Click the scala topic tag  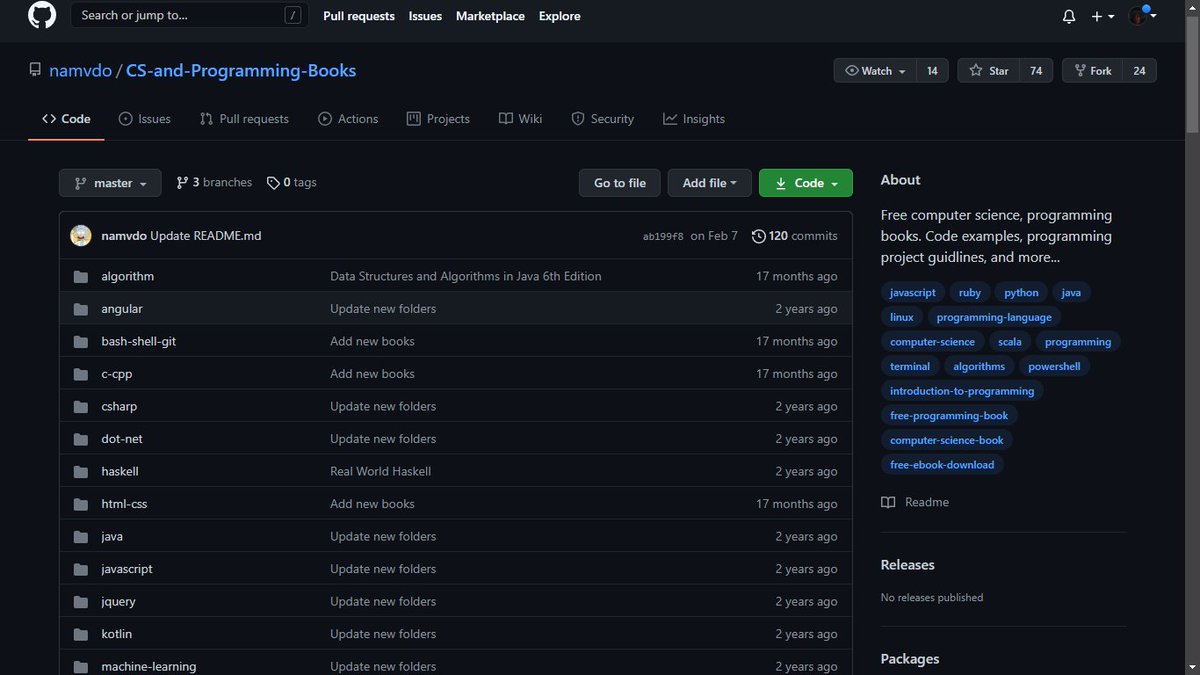pyautogui.click(x=1010, y=341)
